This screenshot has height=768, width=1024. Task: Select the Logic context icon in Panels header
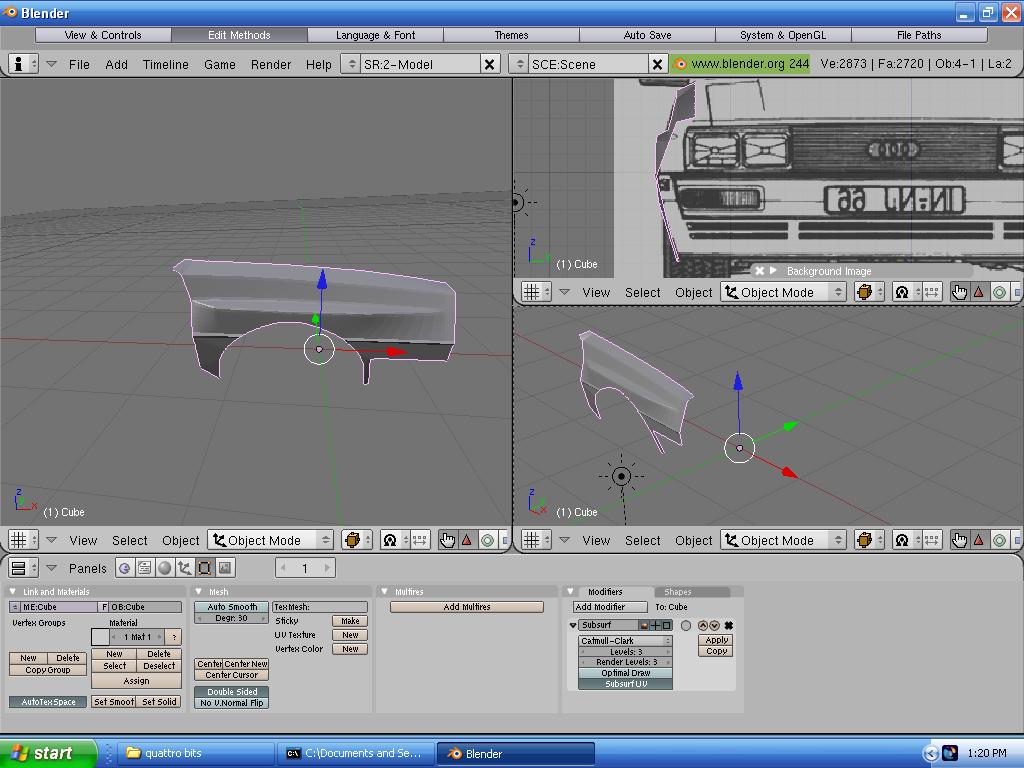click(124, 568)
